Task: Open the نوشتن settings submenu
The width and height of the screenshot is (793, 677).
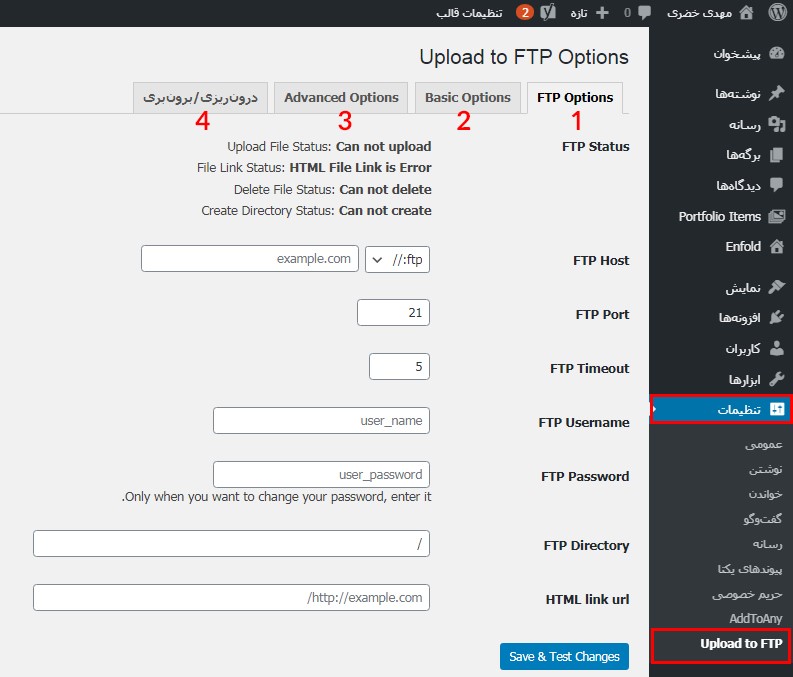Action: [x=765, y=469]
